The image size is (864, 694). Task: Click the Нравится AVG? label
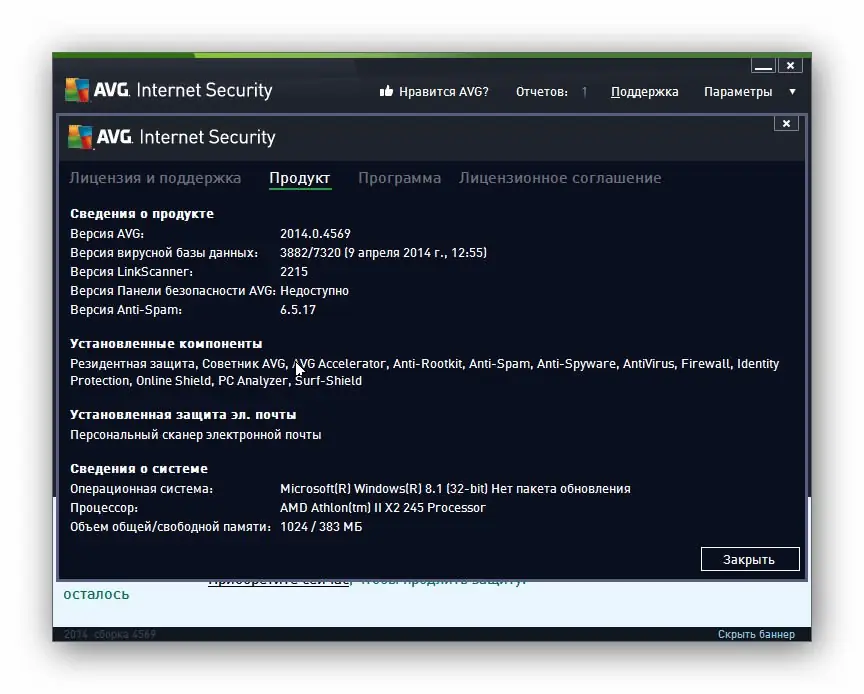tap(444, 92)
